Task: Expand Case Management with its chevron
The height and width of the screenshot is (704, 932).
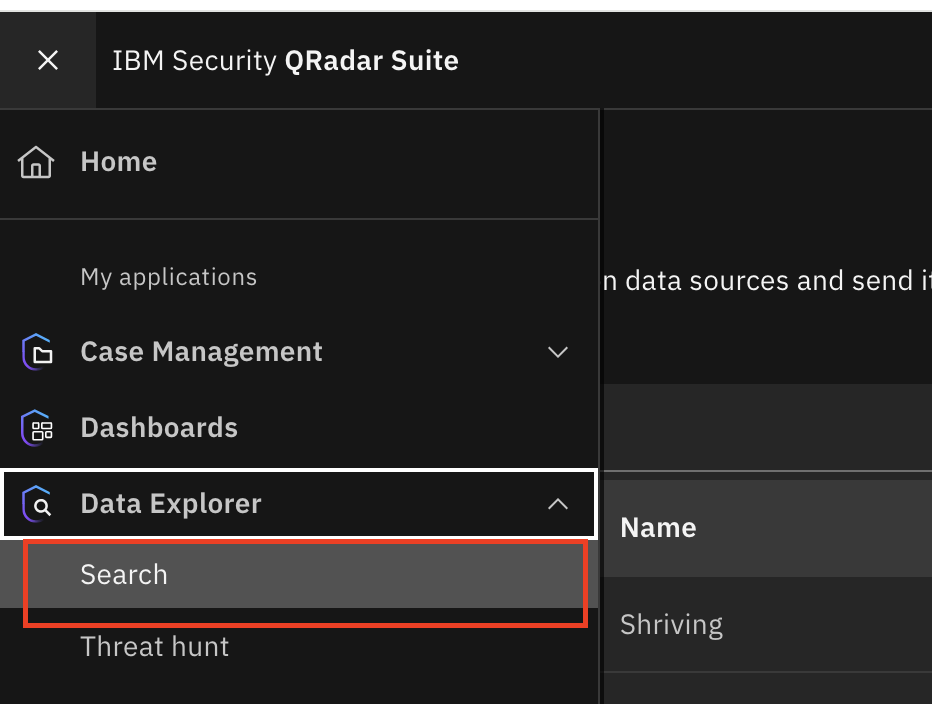Action: [x=558, y=352]
